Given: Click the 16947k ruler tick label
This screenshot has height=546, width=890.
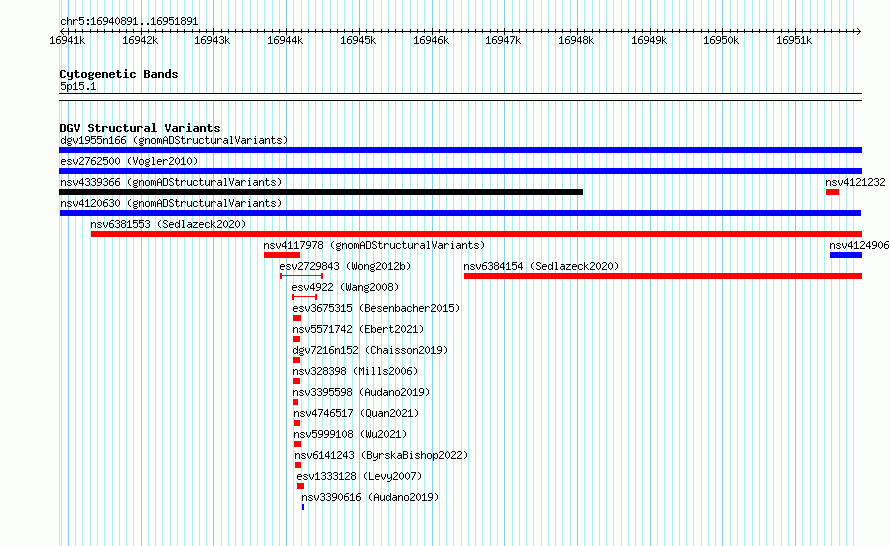Looking at the screenshot, I should (x=503, y=40).
